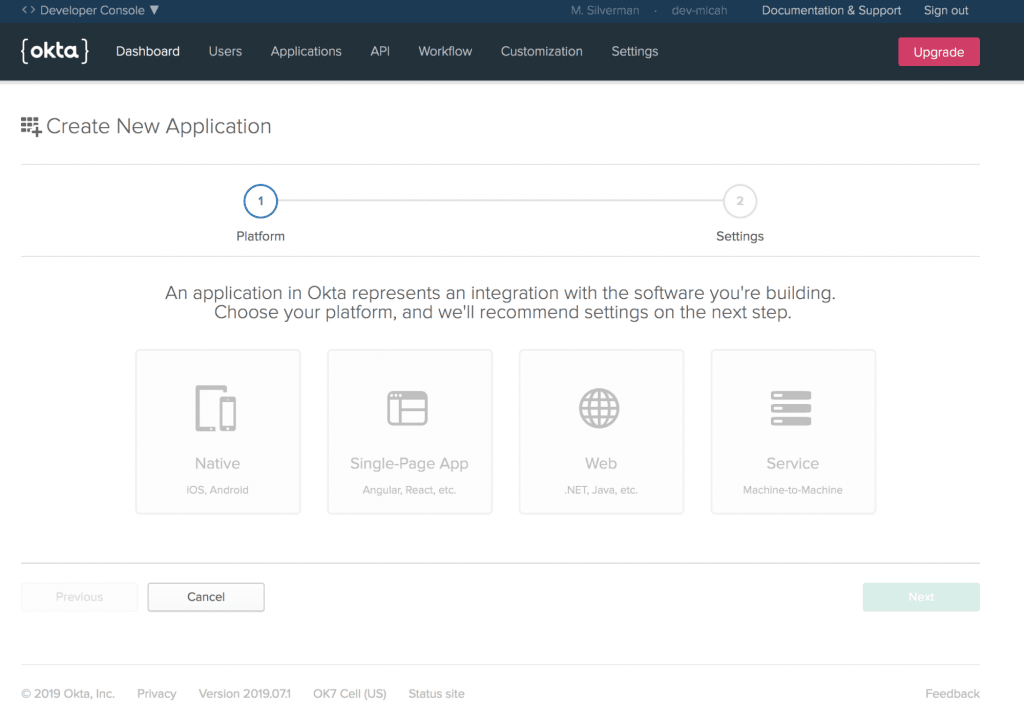This screenshot has height=721, width=1024.
Task: Open the Settings navigation menu
Action: click(635, 51)
